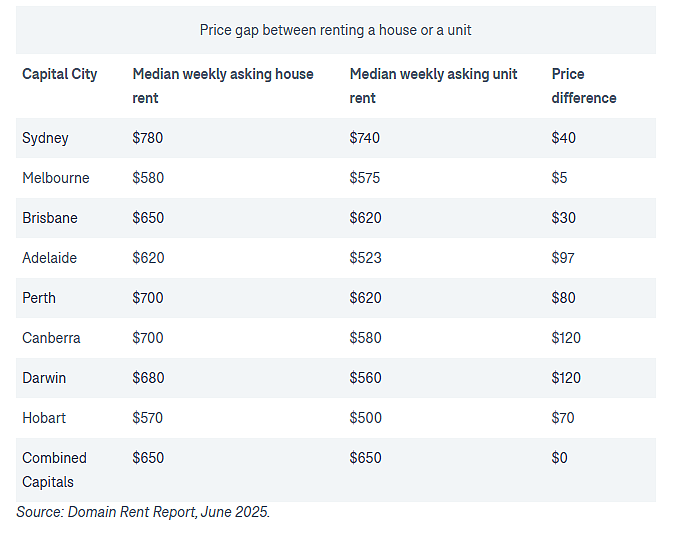Select Canberra price difference $120
Viewport: 675px width, 539px height.
tap(566, 338)
